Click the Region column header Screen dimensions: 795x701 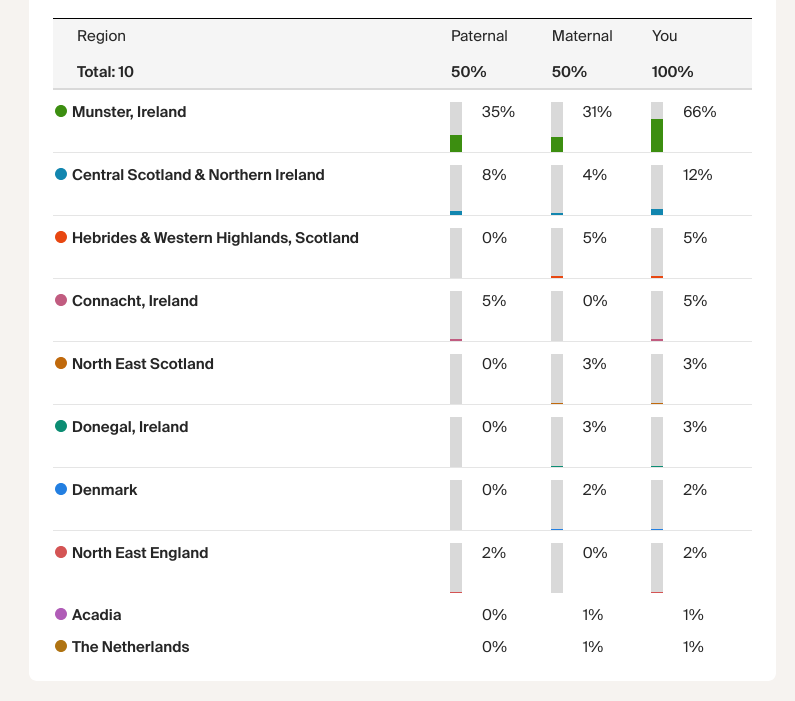coord(101,36)
